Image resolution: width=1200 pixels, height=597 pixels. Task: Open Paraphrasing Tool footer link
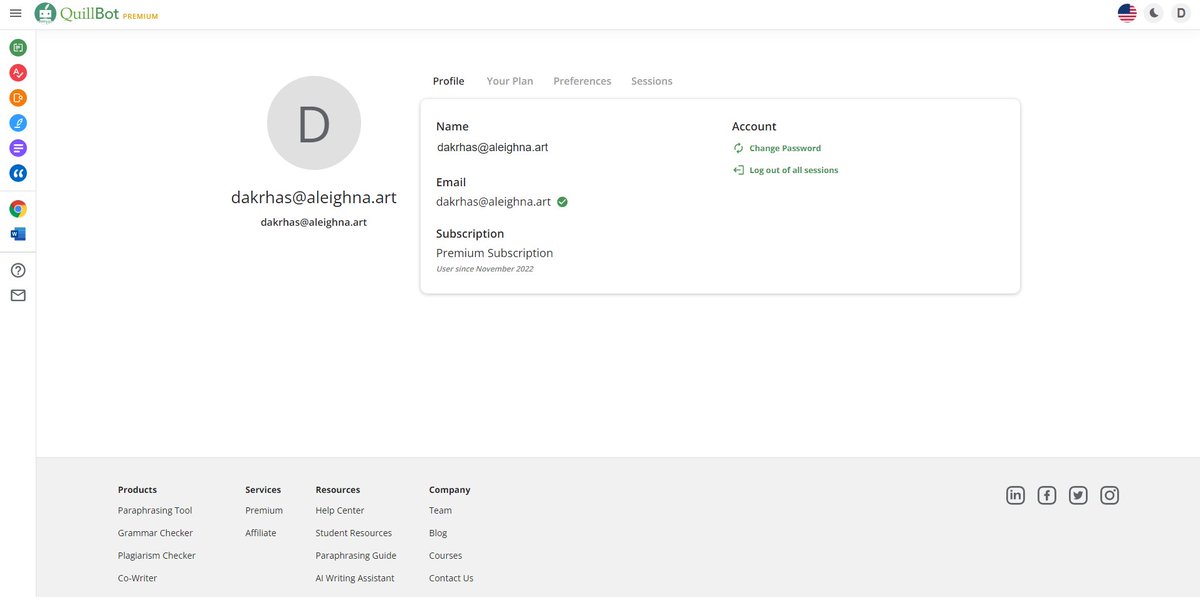point(155,510)
